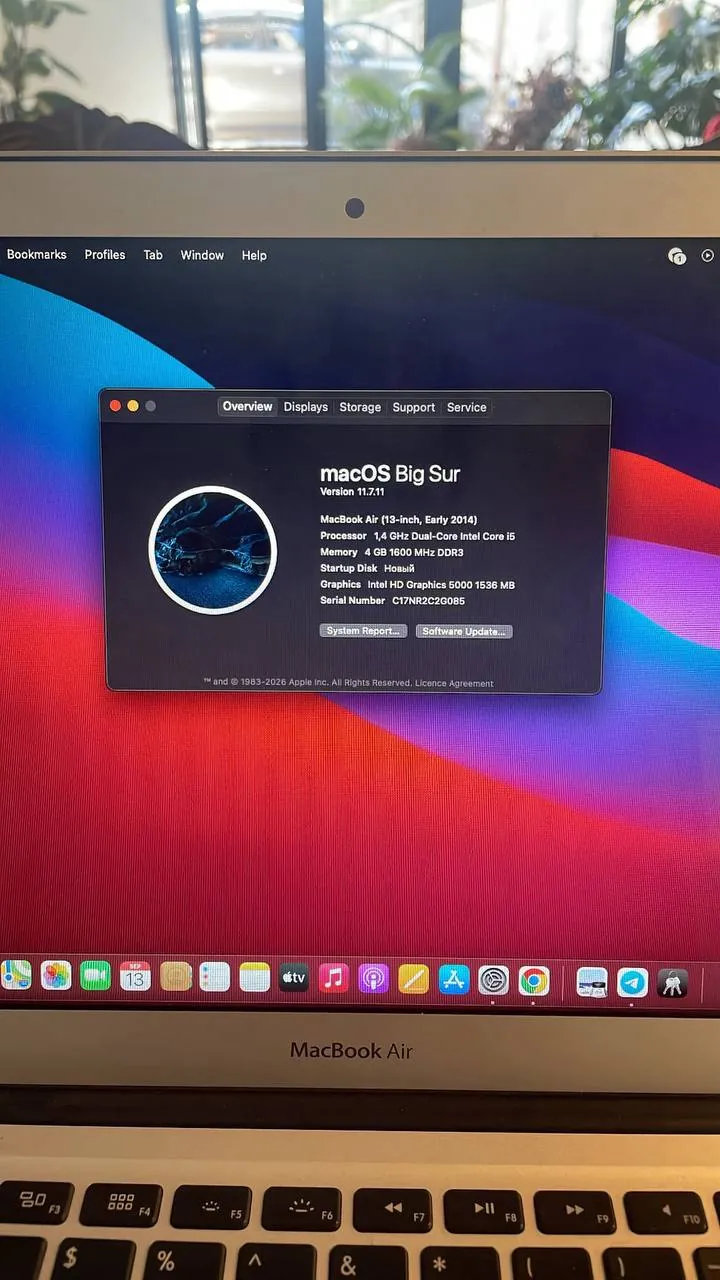
Task: Switch to Google Chrome in the Dock
Action: pyautogui.click(x=534, y=981)
